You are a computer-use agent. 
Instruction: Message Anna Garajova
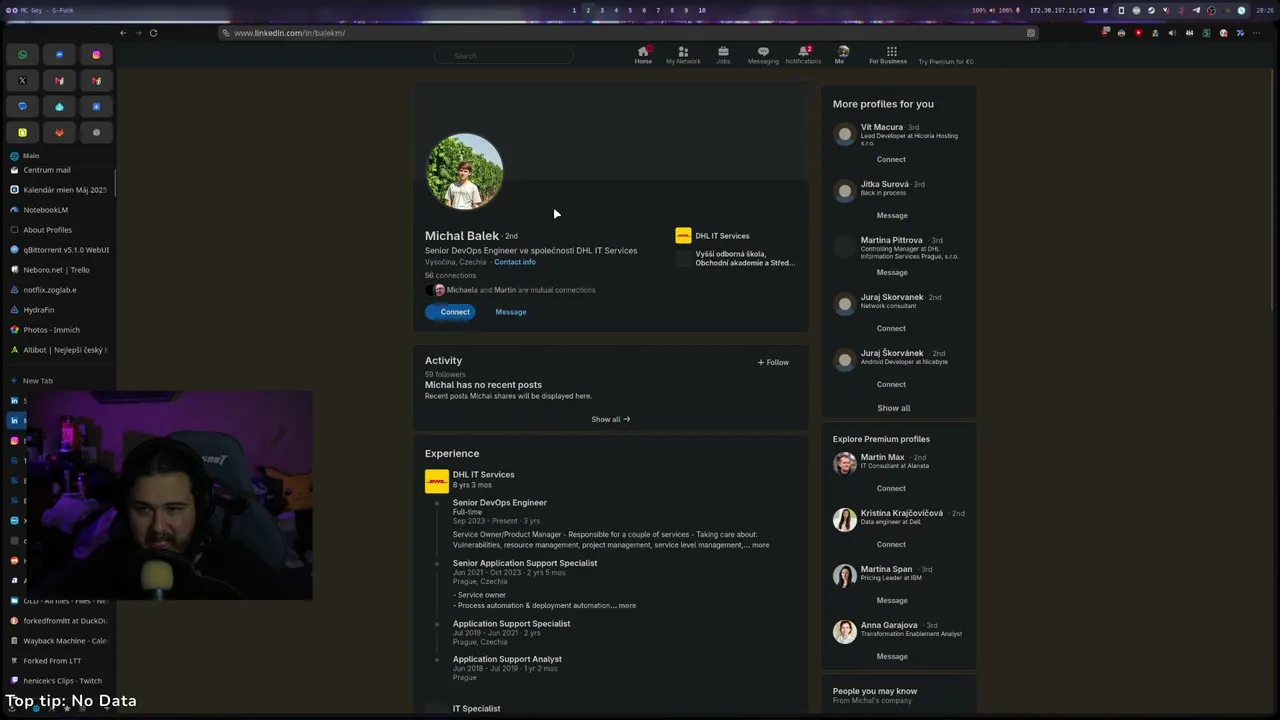[x=892, y=657]
